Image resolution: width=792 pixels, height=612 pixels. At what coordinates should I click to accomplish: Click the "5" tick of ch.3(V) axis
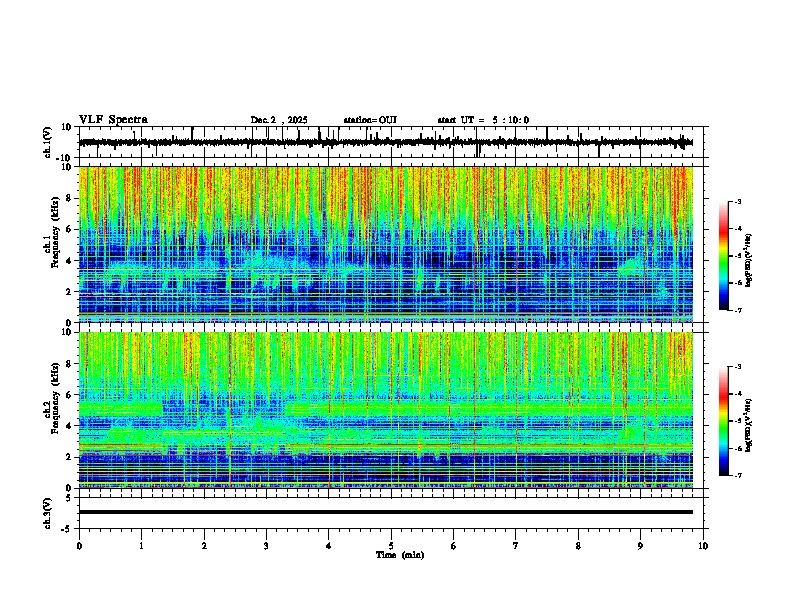coord(69,497)
